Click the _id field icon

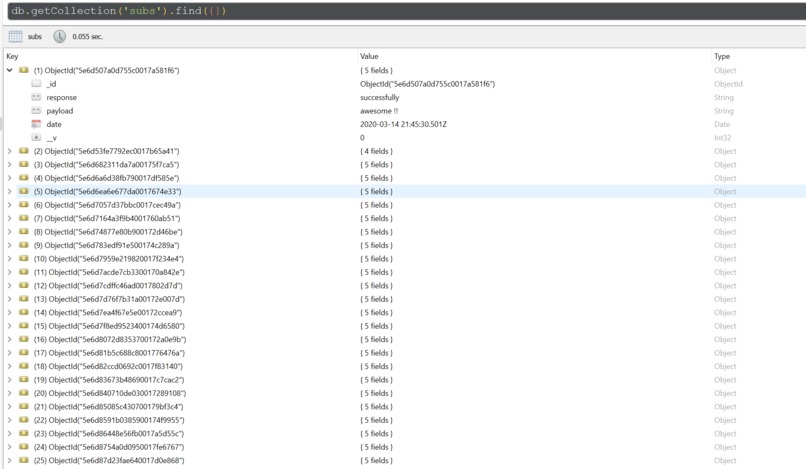[x=36, y=83]
